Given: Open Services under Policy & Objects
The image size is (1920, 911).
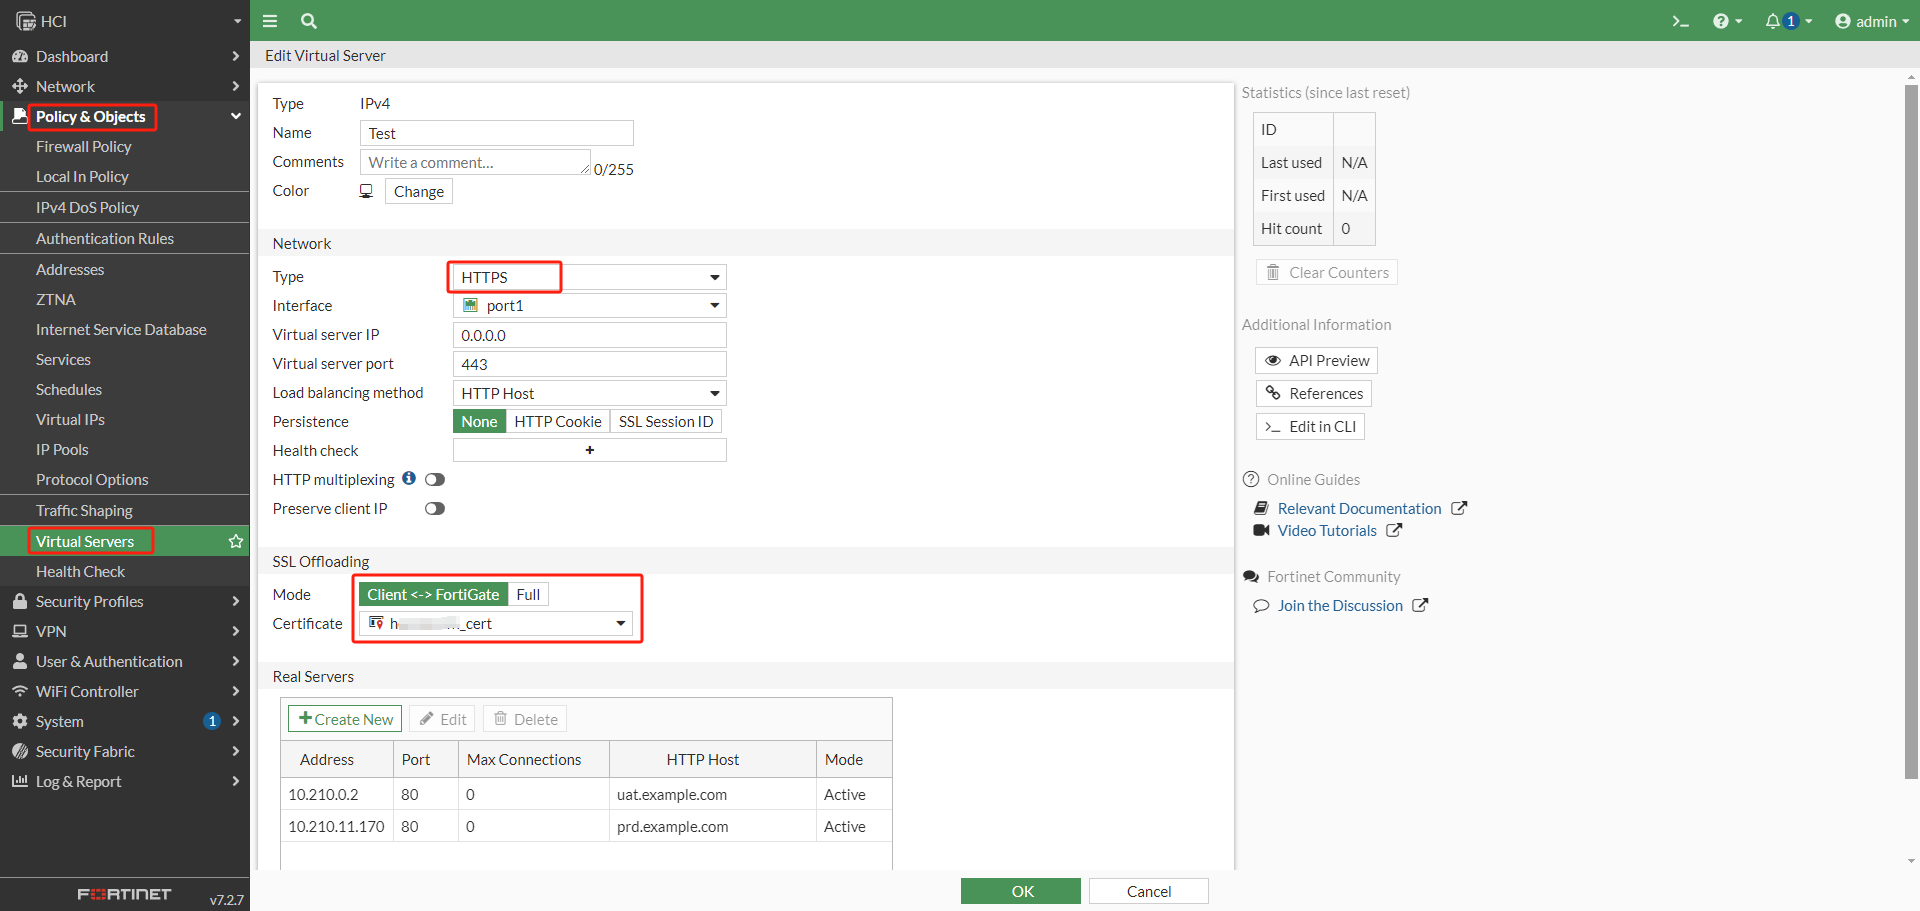Looking at the screenshot, I should (63, 359).
